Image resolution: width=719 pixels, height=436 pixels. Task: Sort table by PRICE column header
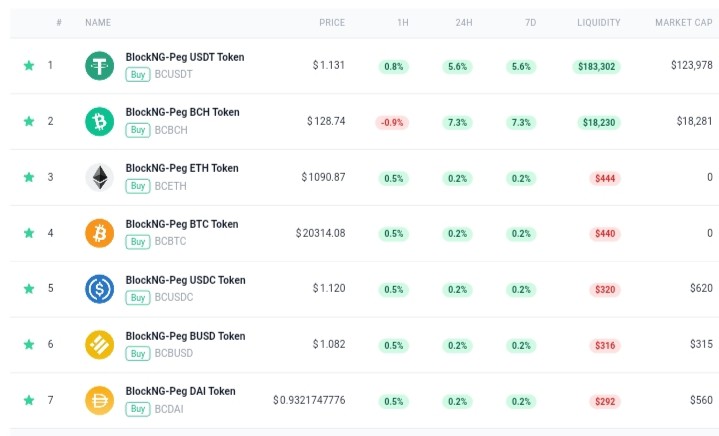click(x=332, y=22)
